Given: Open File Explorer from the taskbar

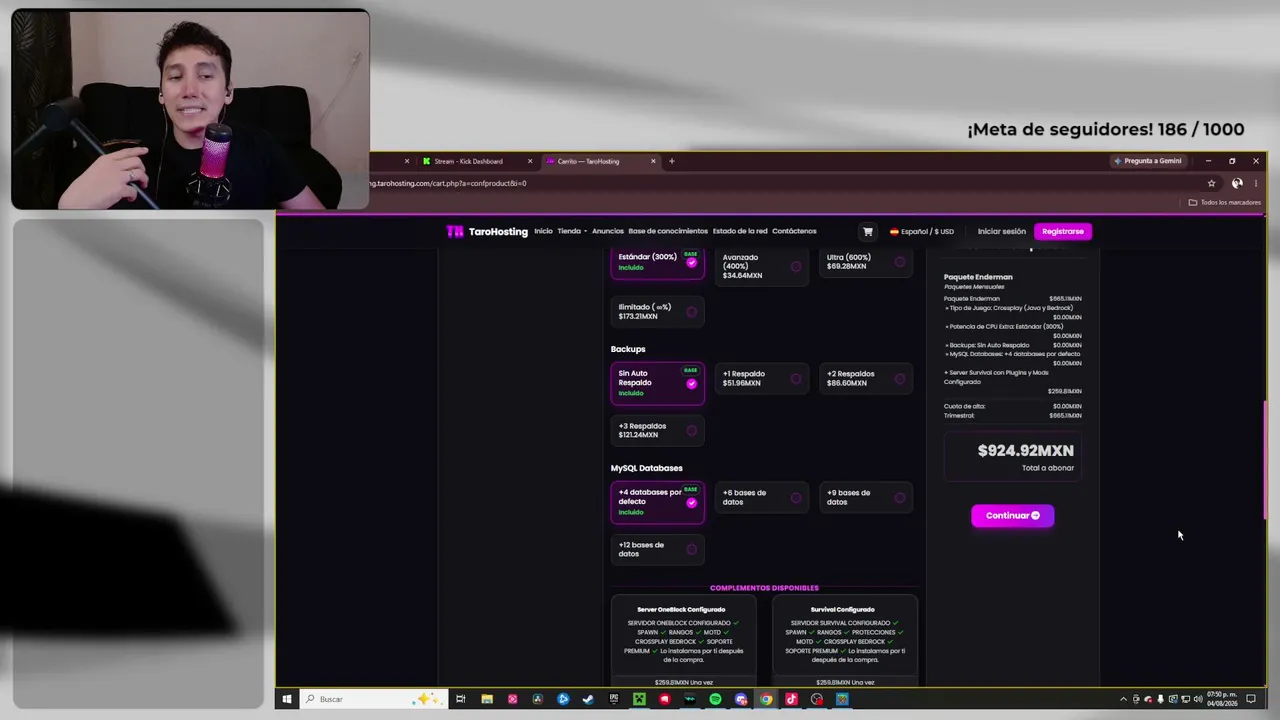Looking at the screenshot, I should click(486, 699).
